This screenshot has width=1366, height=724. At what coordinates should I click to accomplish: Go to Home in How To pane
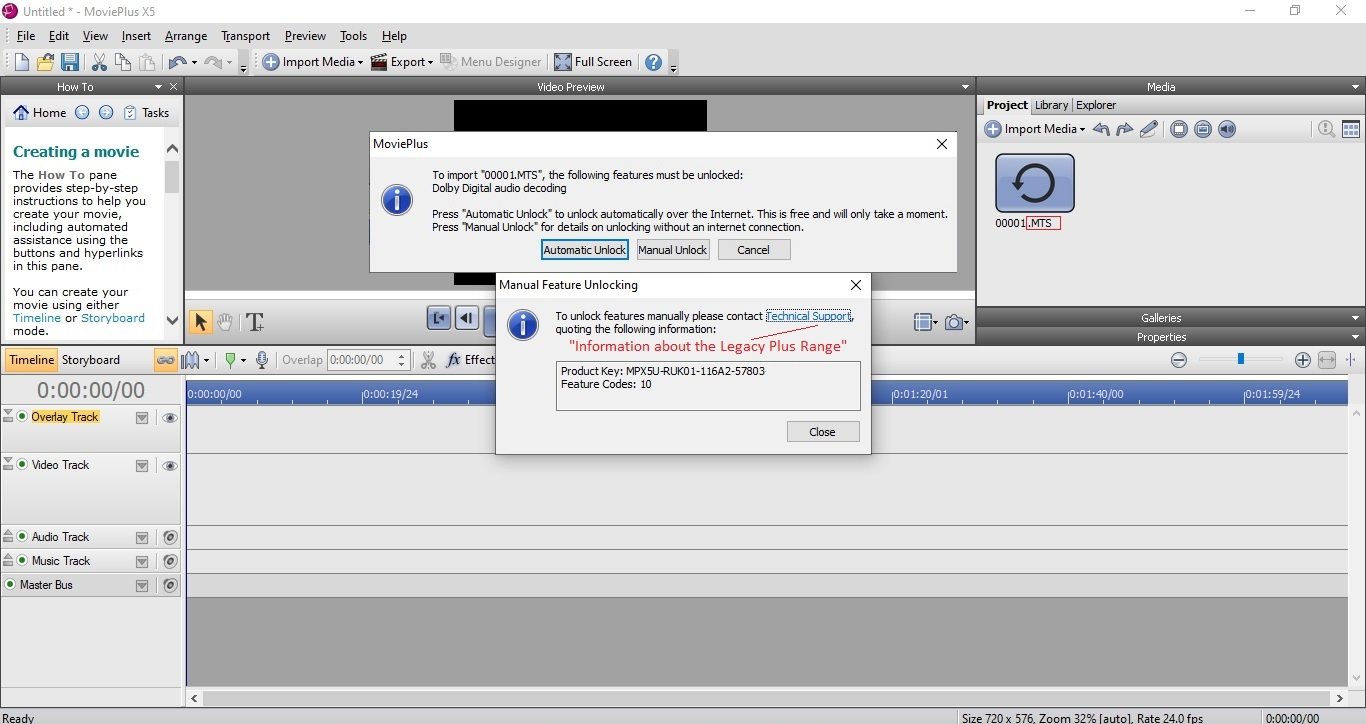click(x=40, y=113)
